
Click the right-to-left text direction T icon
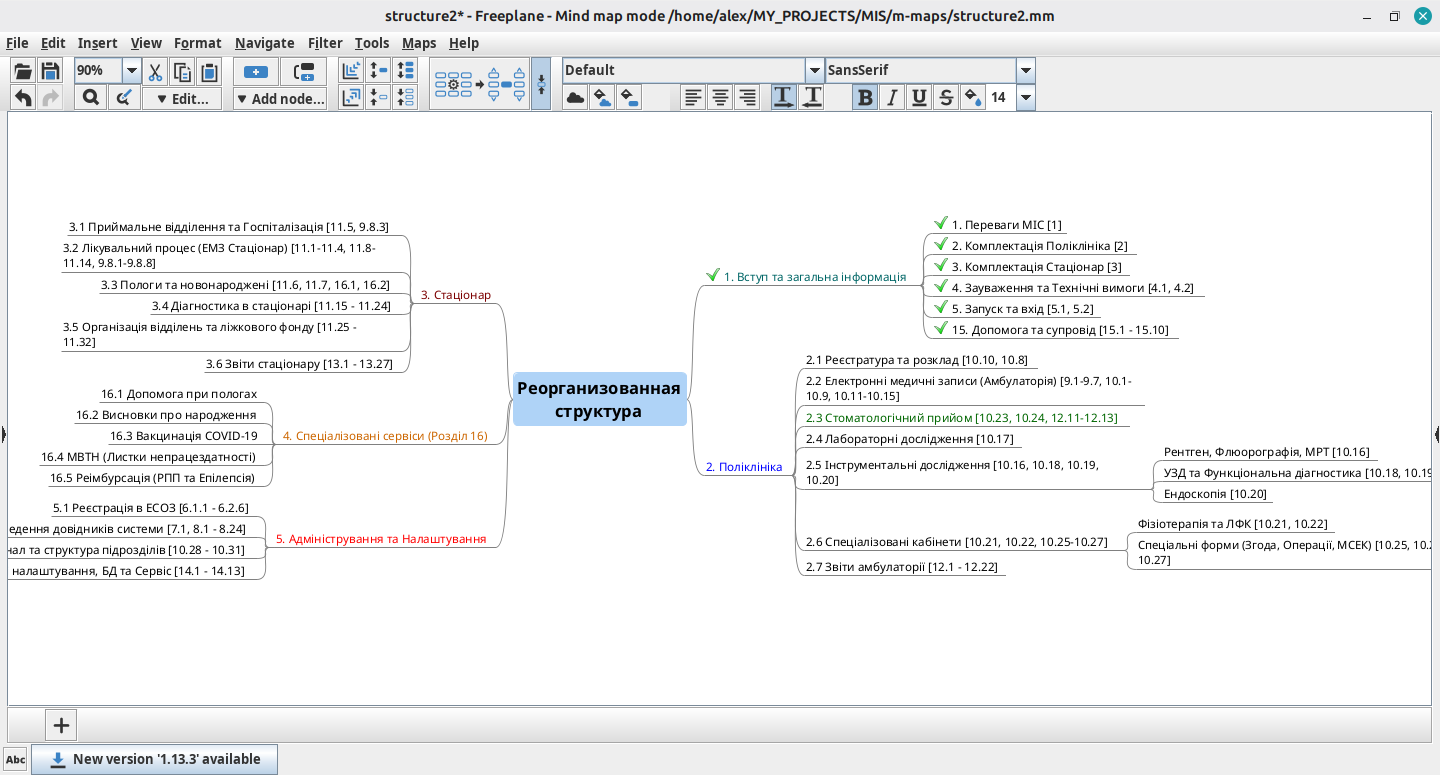(x=811, y=97)
